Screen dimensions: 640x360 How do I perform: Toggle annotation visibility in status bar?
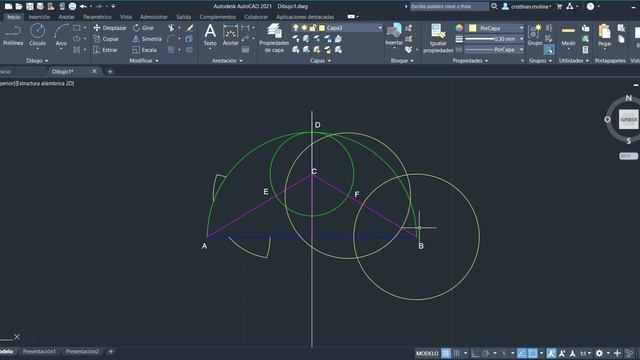551,353
